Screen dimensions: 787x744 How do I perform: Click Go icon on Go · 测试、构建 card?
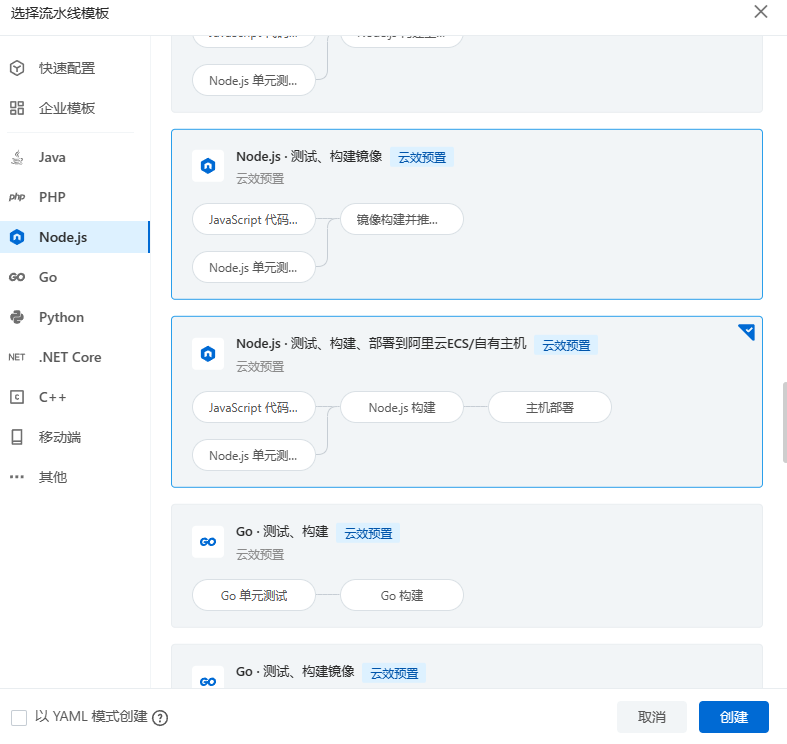coord(208,542)
